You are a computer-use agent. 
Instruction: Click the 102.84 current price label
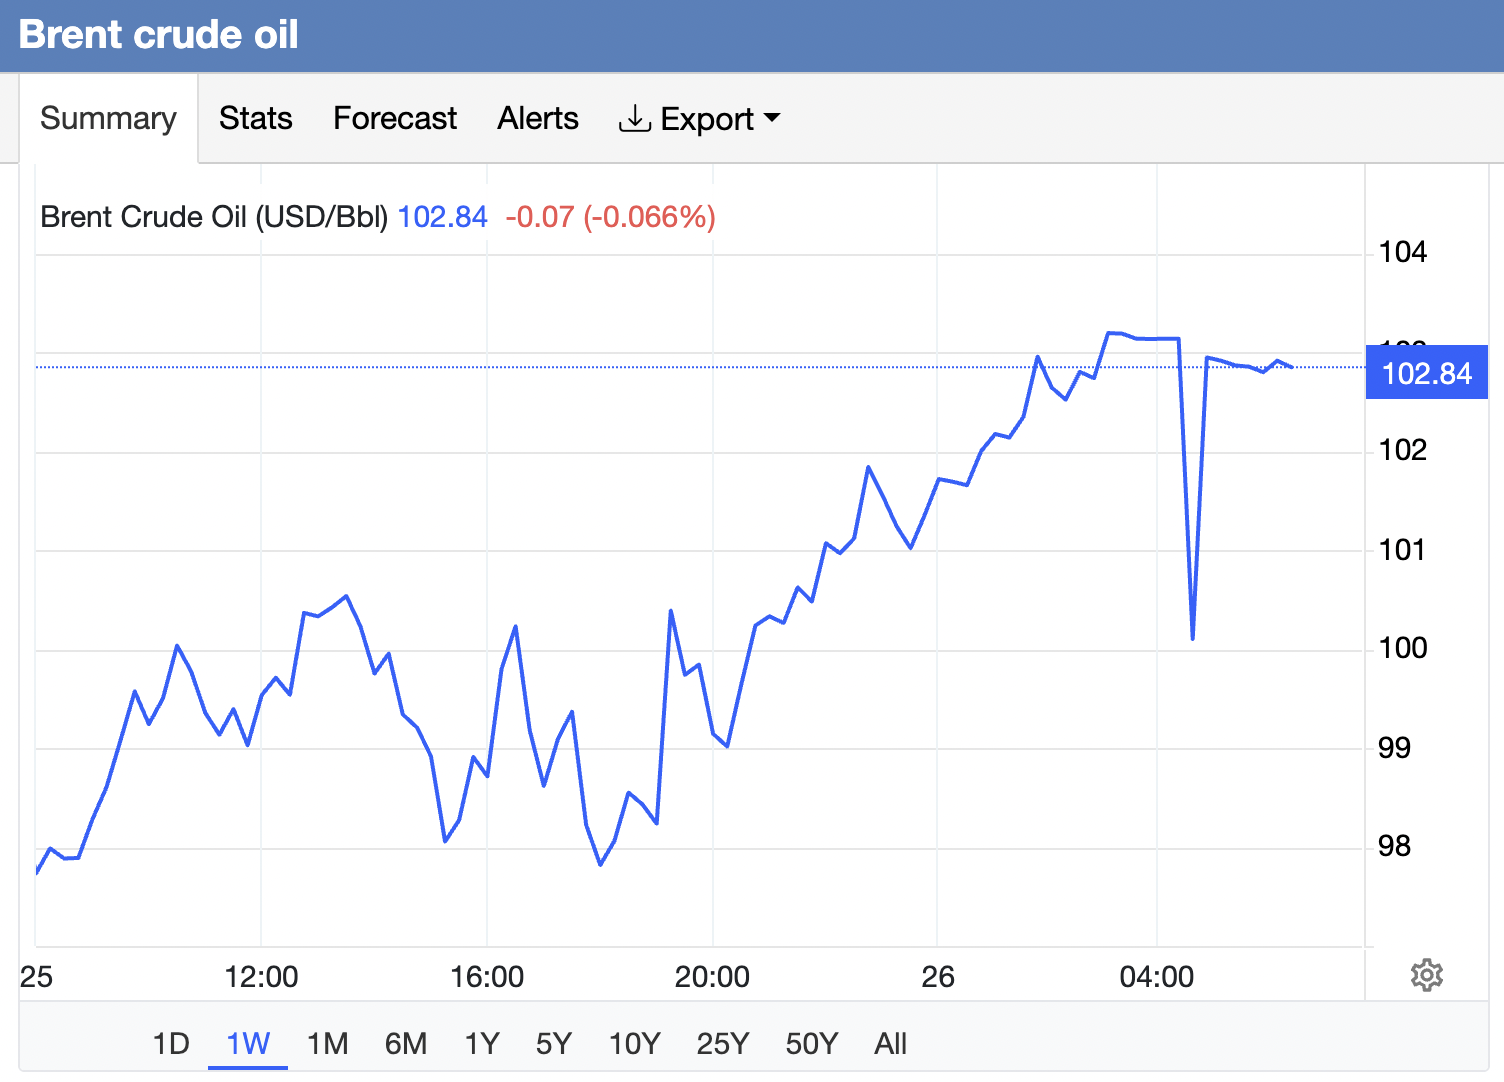pyautogui.click(x=1426, y=373)
